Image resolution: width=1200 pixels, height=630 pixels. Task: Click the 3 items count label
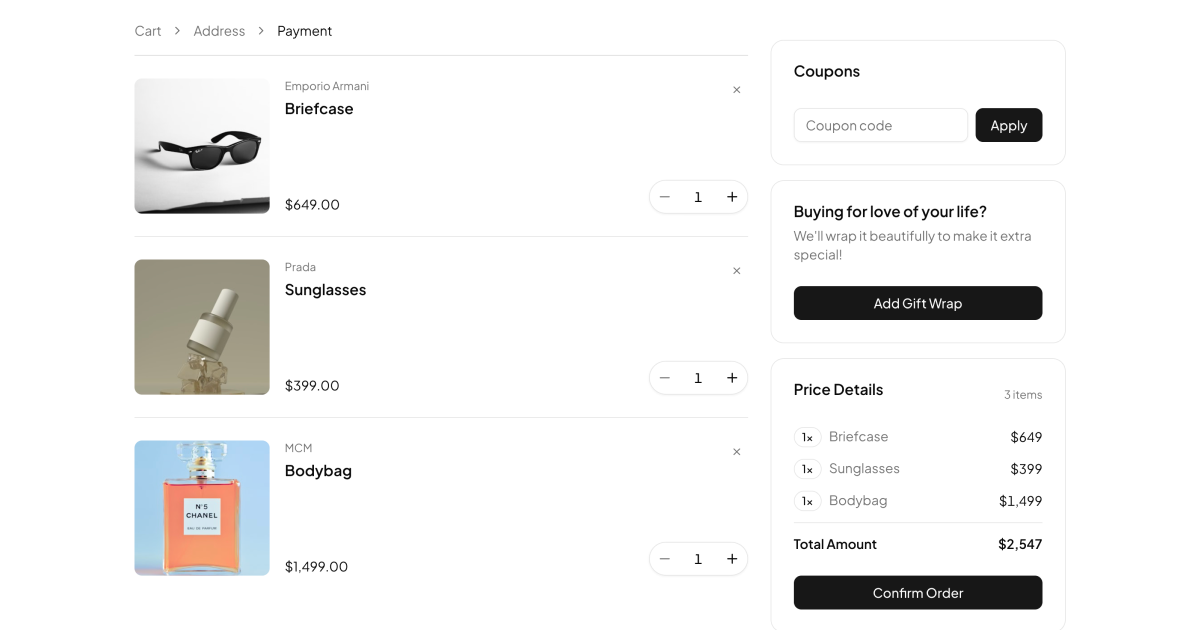click(x=1023, y=394)
